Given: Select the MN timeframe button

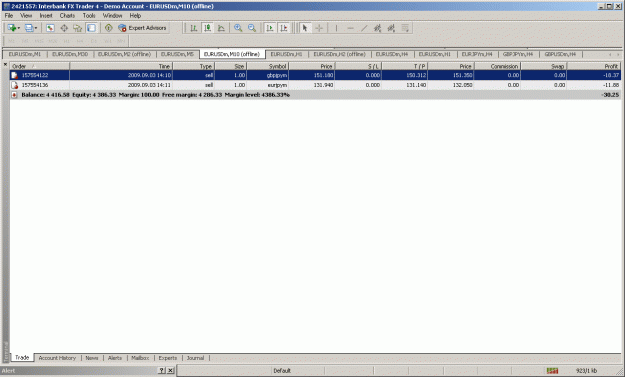Looking at the screenshot, I should click(x=121, y=41).
